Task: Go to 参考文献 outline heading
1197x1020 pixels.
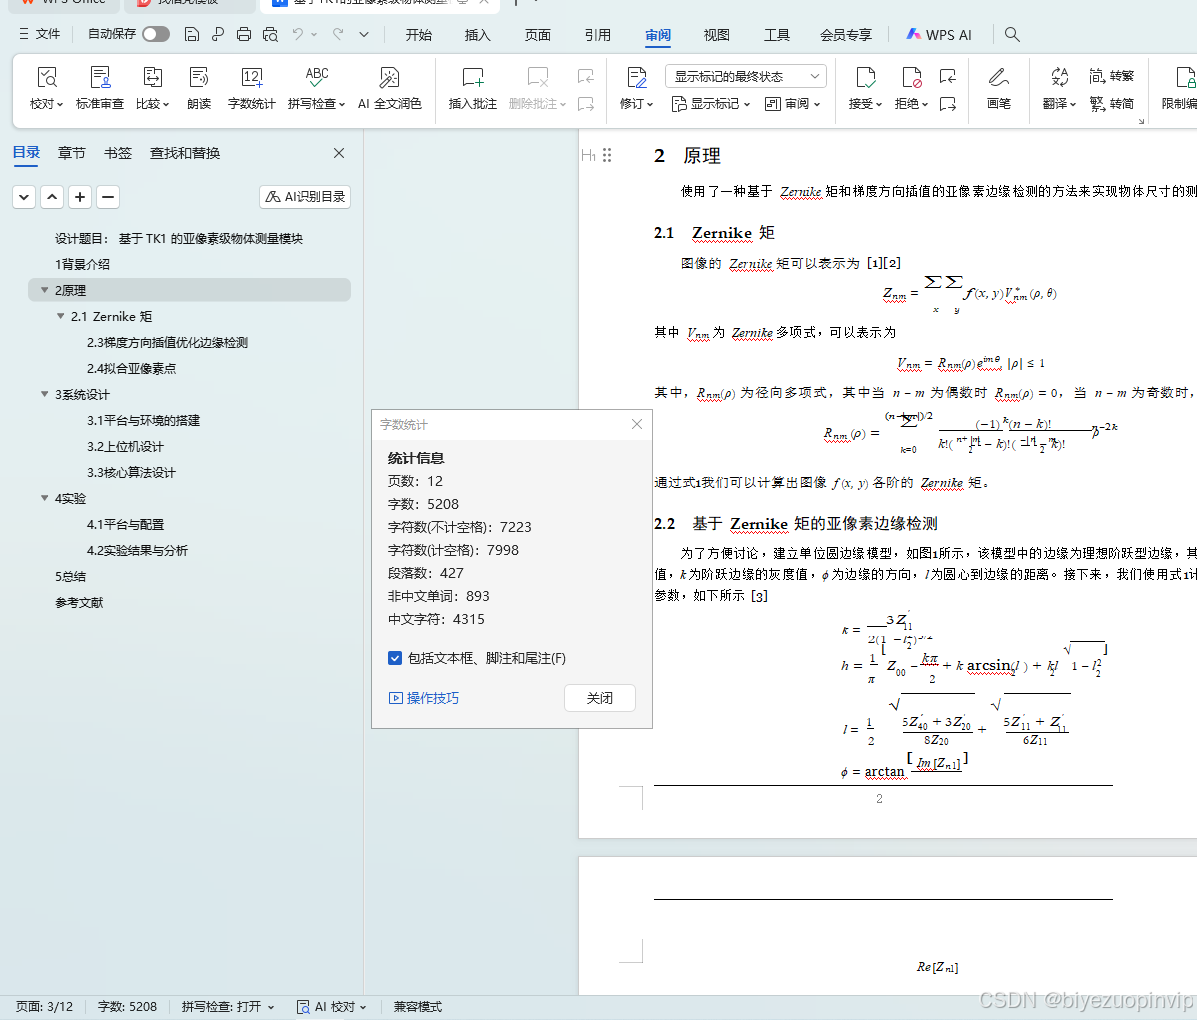Action: pos(79,602)
